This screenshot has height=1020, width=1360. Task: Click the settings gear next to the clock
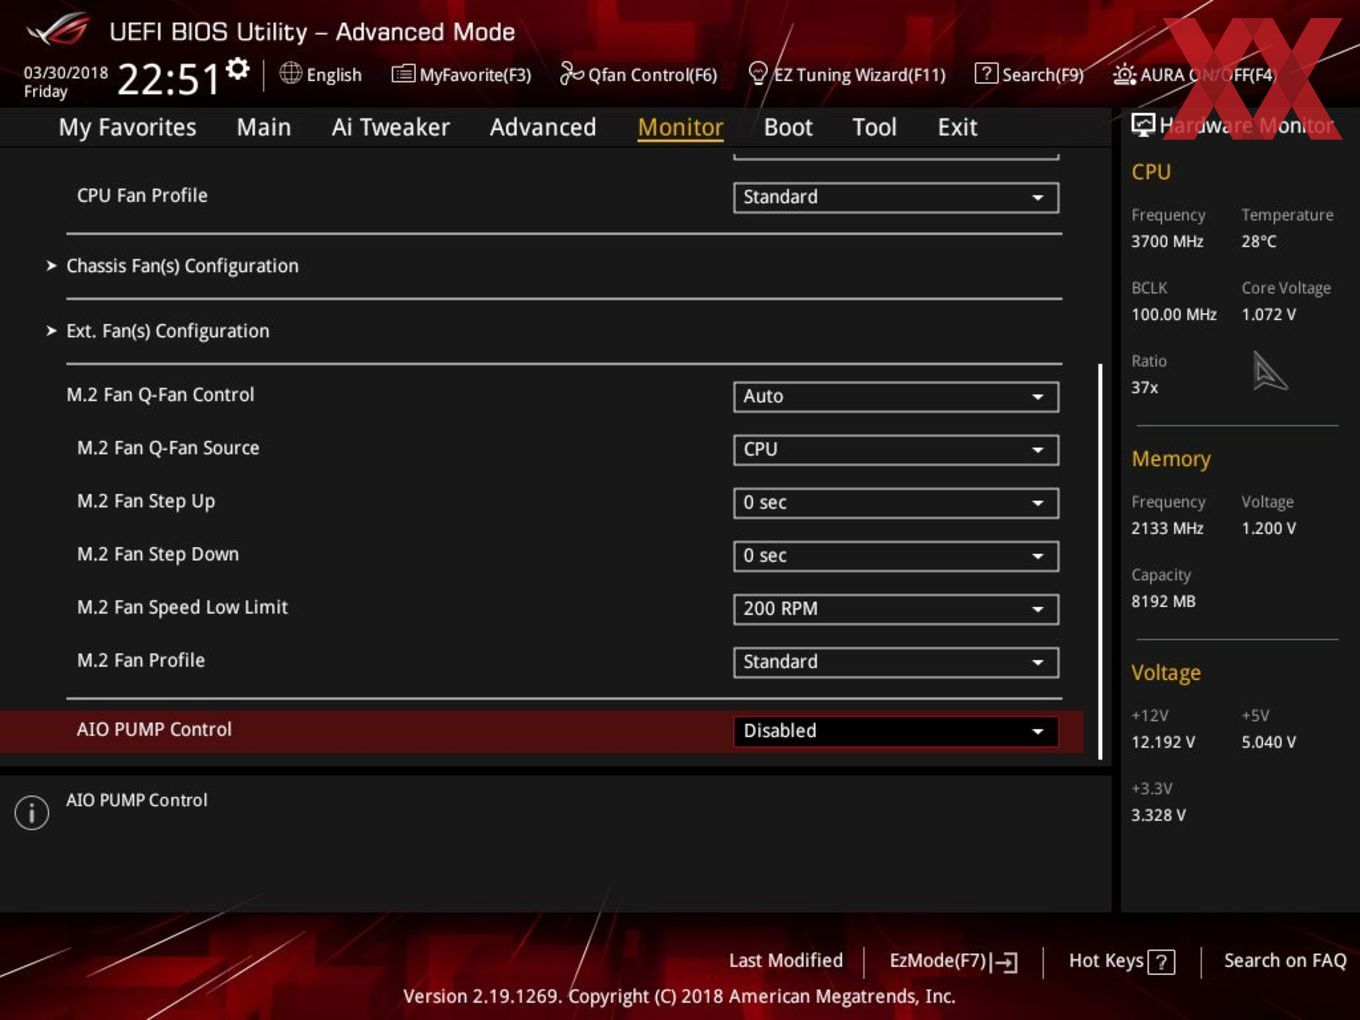click(238, 68)
